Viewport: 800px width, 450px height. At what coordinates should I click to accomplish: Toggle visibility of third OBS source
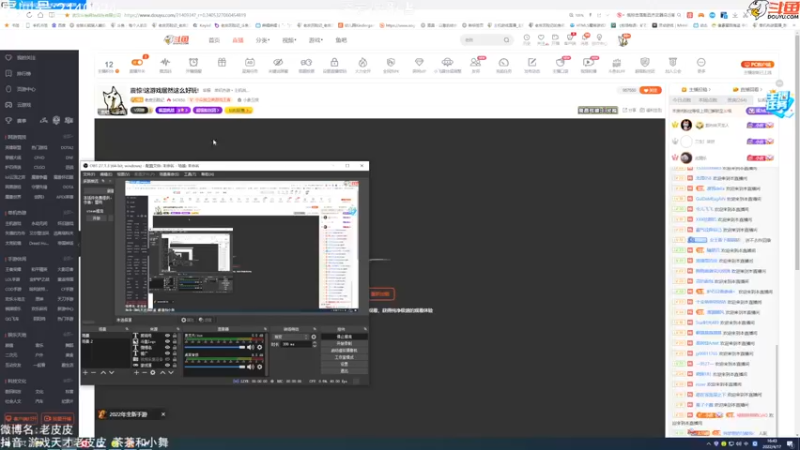(167, 347)
